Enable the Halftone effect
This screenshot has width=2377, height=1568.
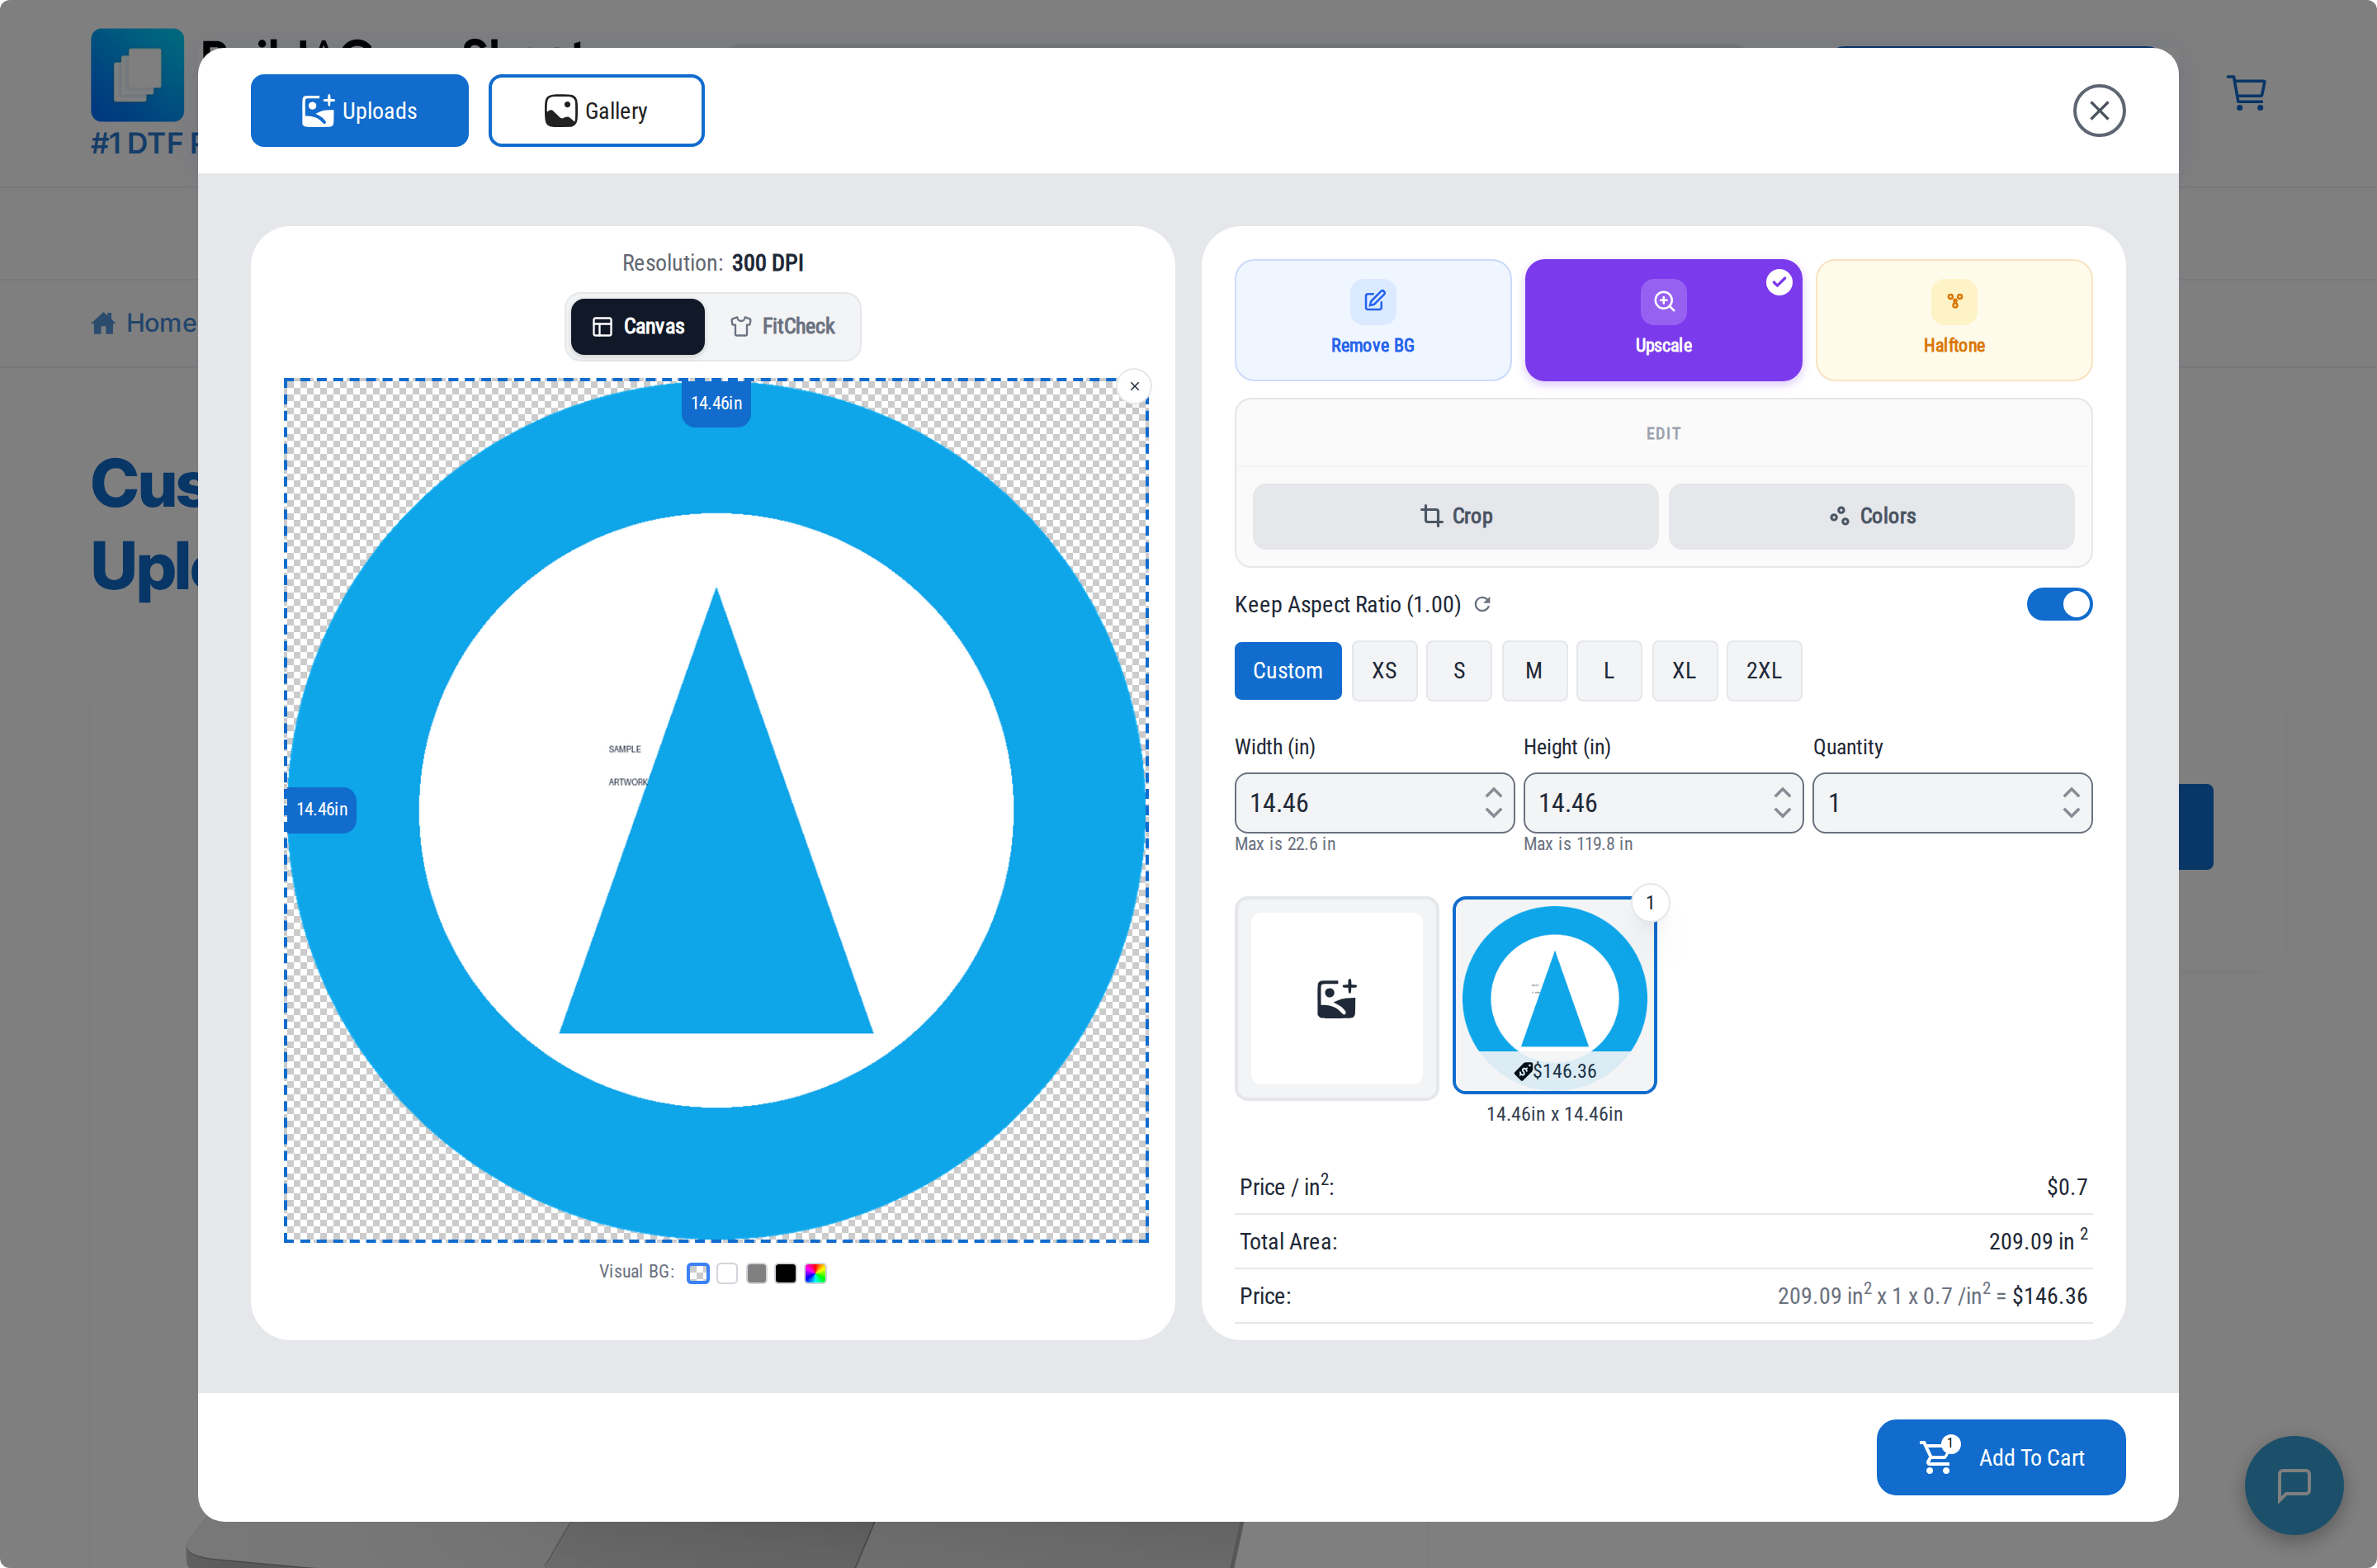pos(1953,320)
